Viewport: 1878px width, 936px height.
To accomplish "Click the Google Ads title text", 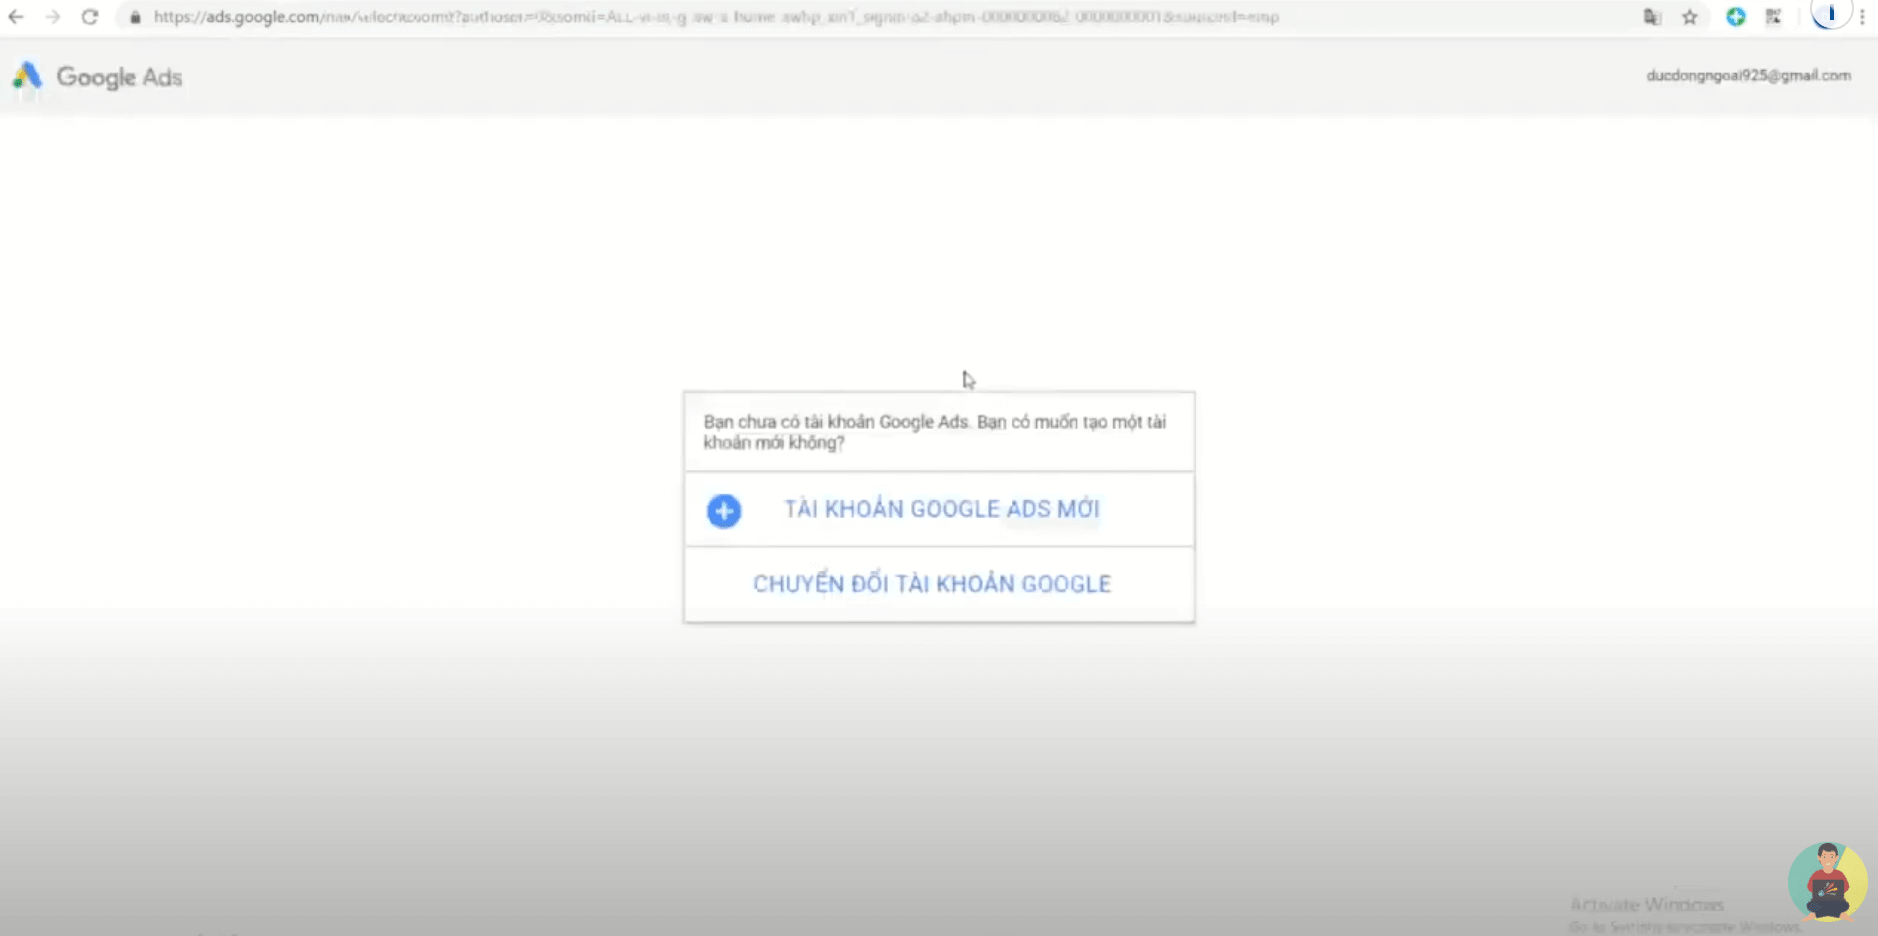I will click(x=119, y=77).
